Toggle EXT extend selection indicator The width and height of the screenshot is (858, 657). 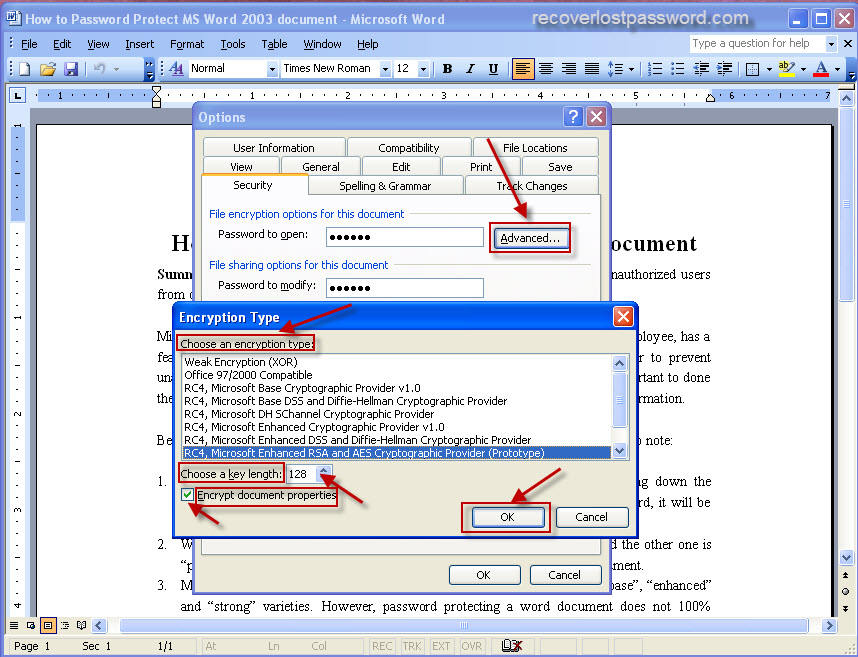(441, 647)
